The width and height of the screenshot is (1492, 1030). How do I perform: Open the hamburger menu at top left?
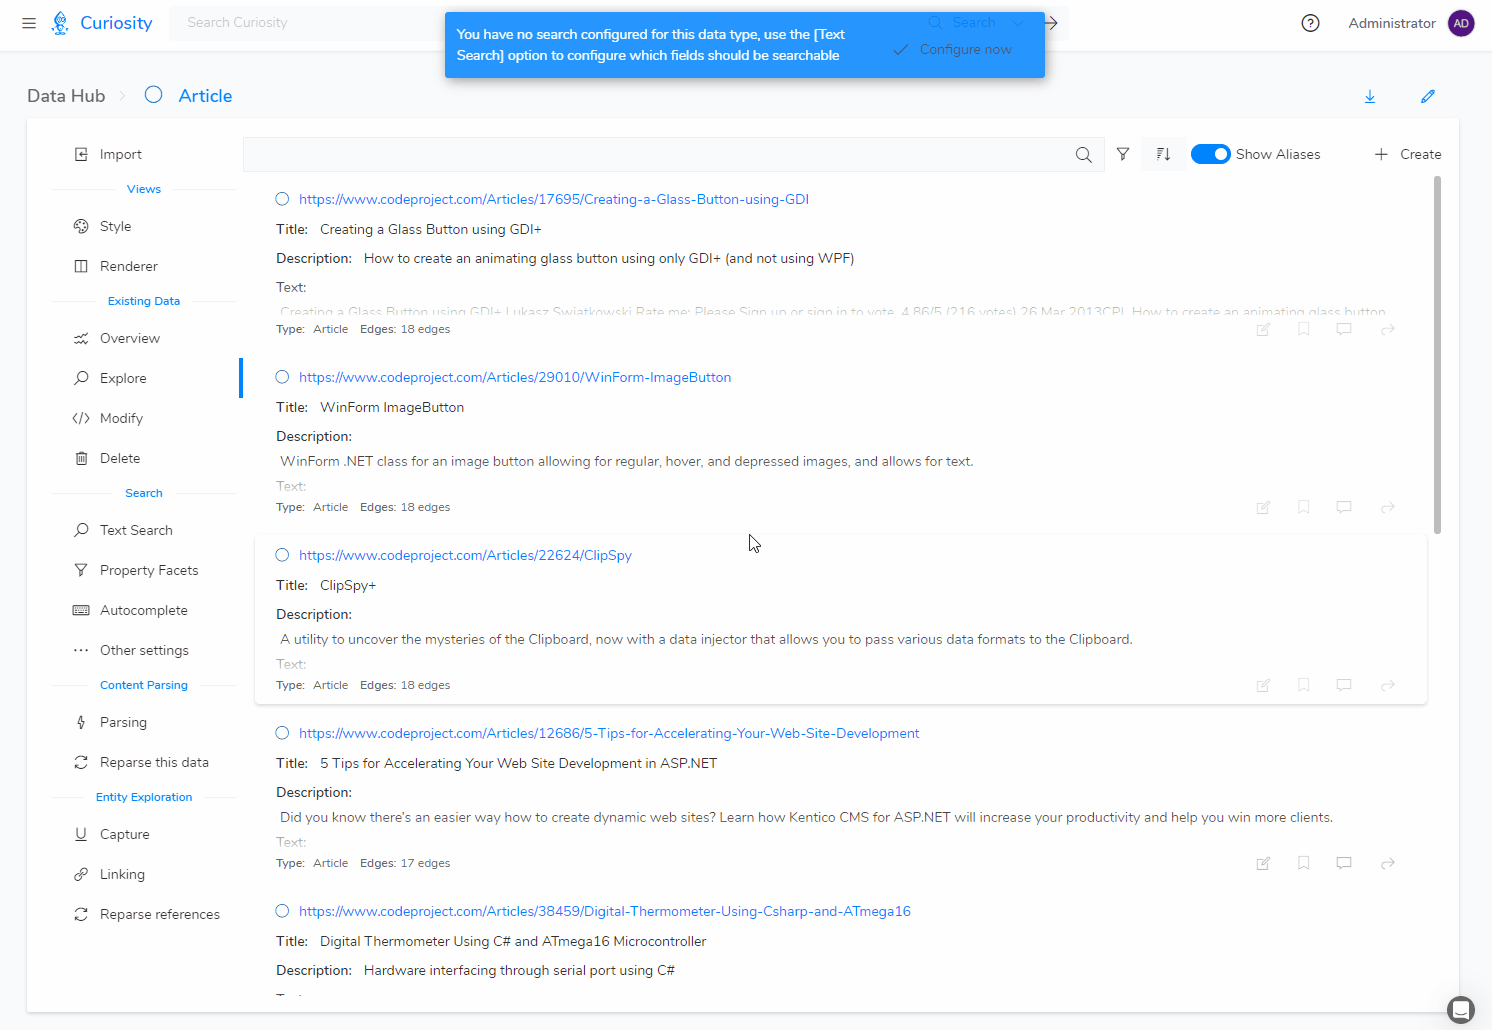[28, 23]
